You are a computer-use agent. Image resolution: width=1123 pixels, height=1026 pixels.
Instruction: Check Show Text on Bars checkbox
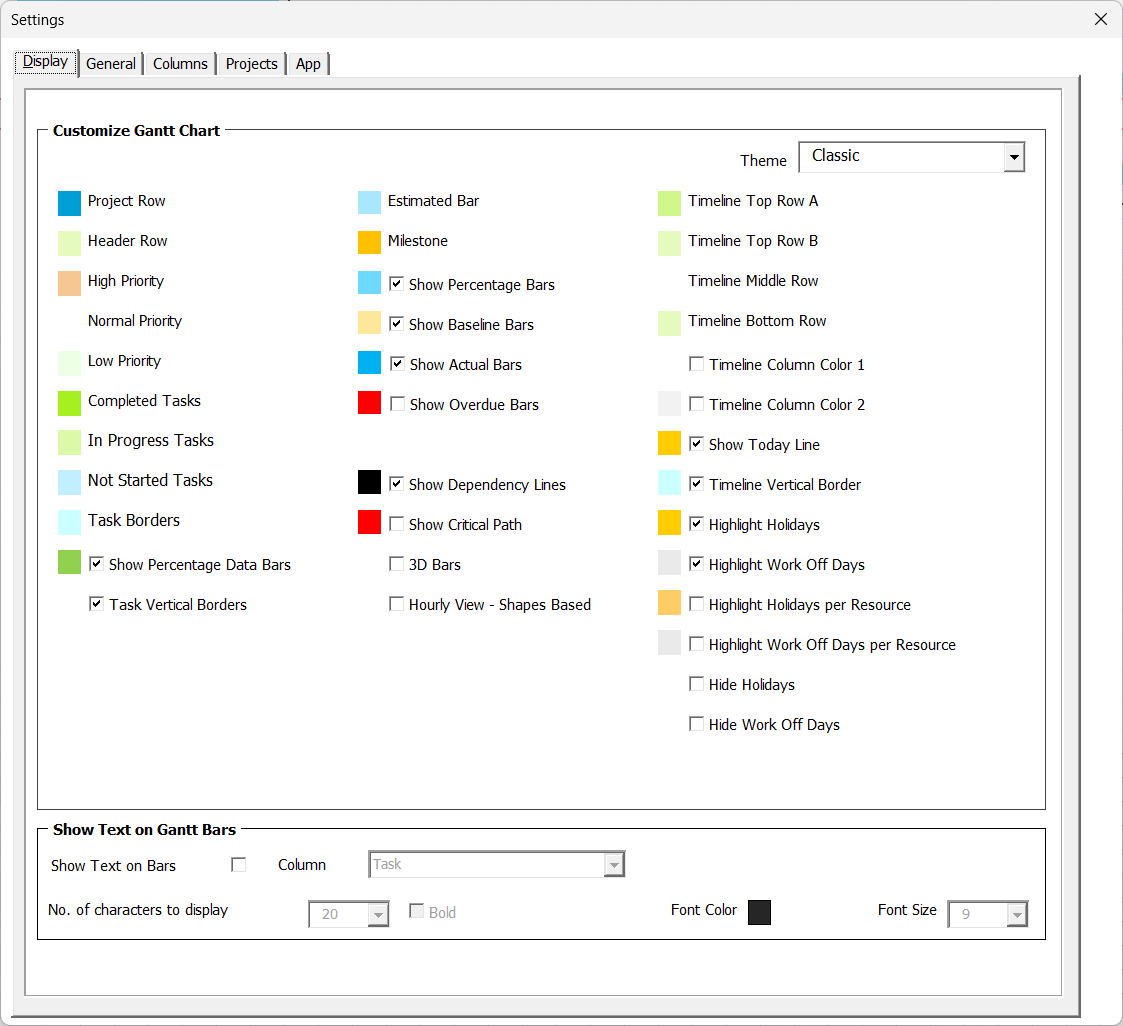(238, 865)
